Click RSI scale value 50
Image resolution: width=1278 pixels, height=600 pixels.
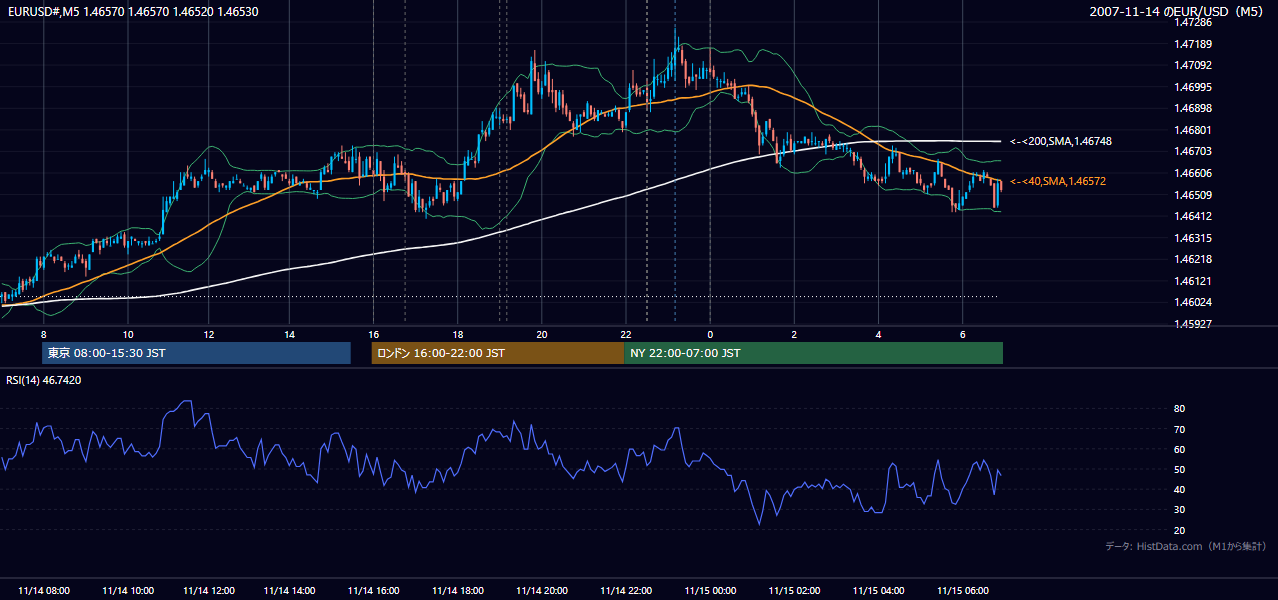(1180, 469)
